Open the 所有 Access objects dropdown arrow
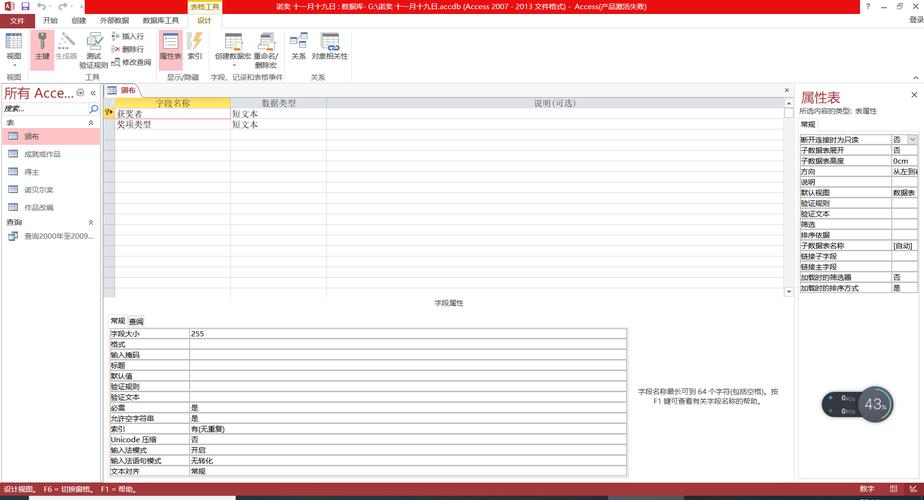 coord(81,93)
